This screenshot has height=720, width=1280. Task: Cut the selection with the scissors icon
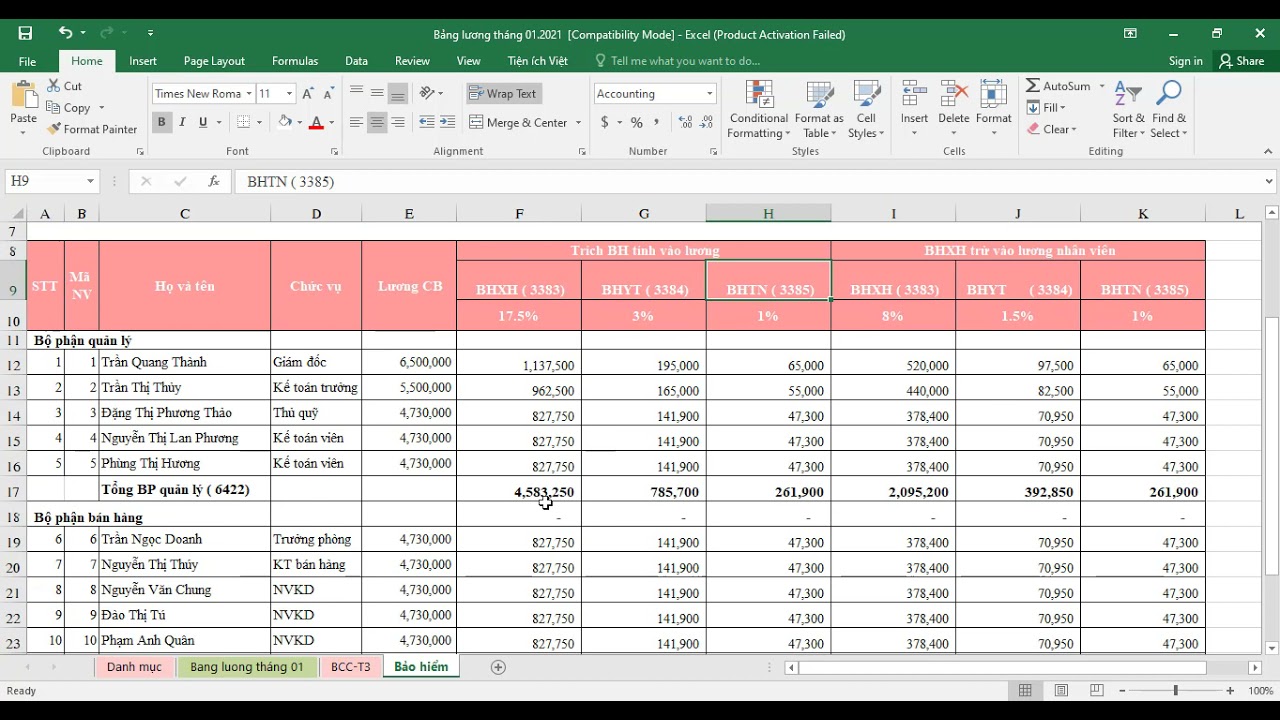pyautogui.click(x=65, y=86)
